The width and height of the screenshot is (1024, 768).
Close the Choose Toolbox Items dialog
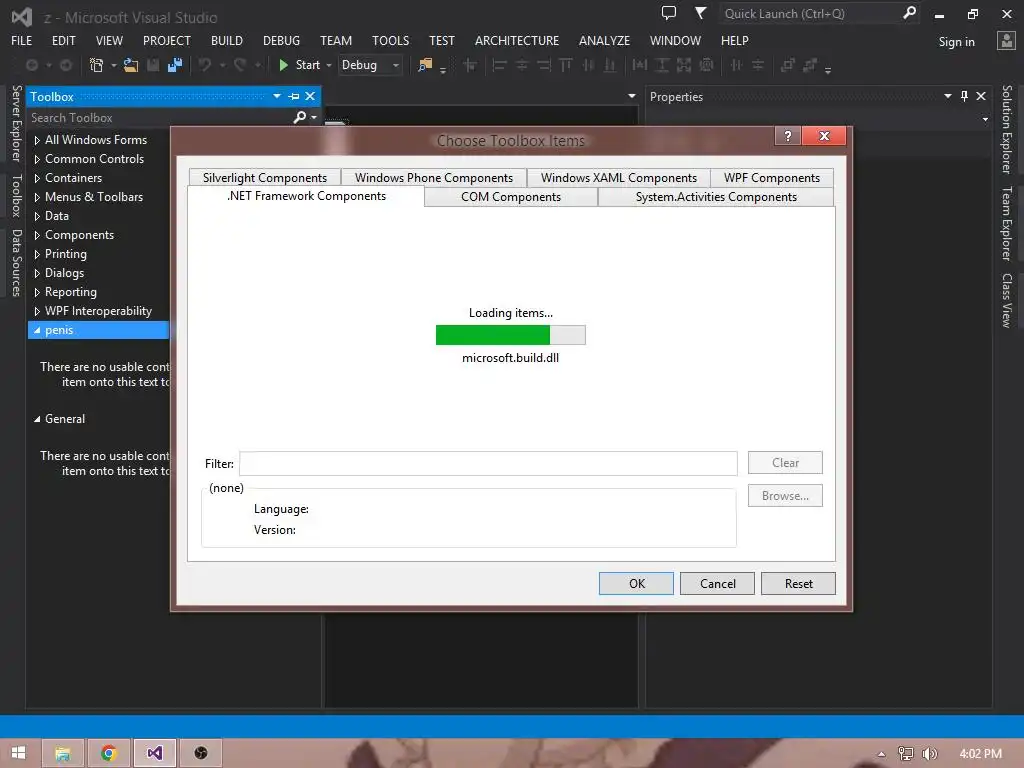point(824,136)
